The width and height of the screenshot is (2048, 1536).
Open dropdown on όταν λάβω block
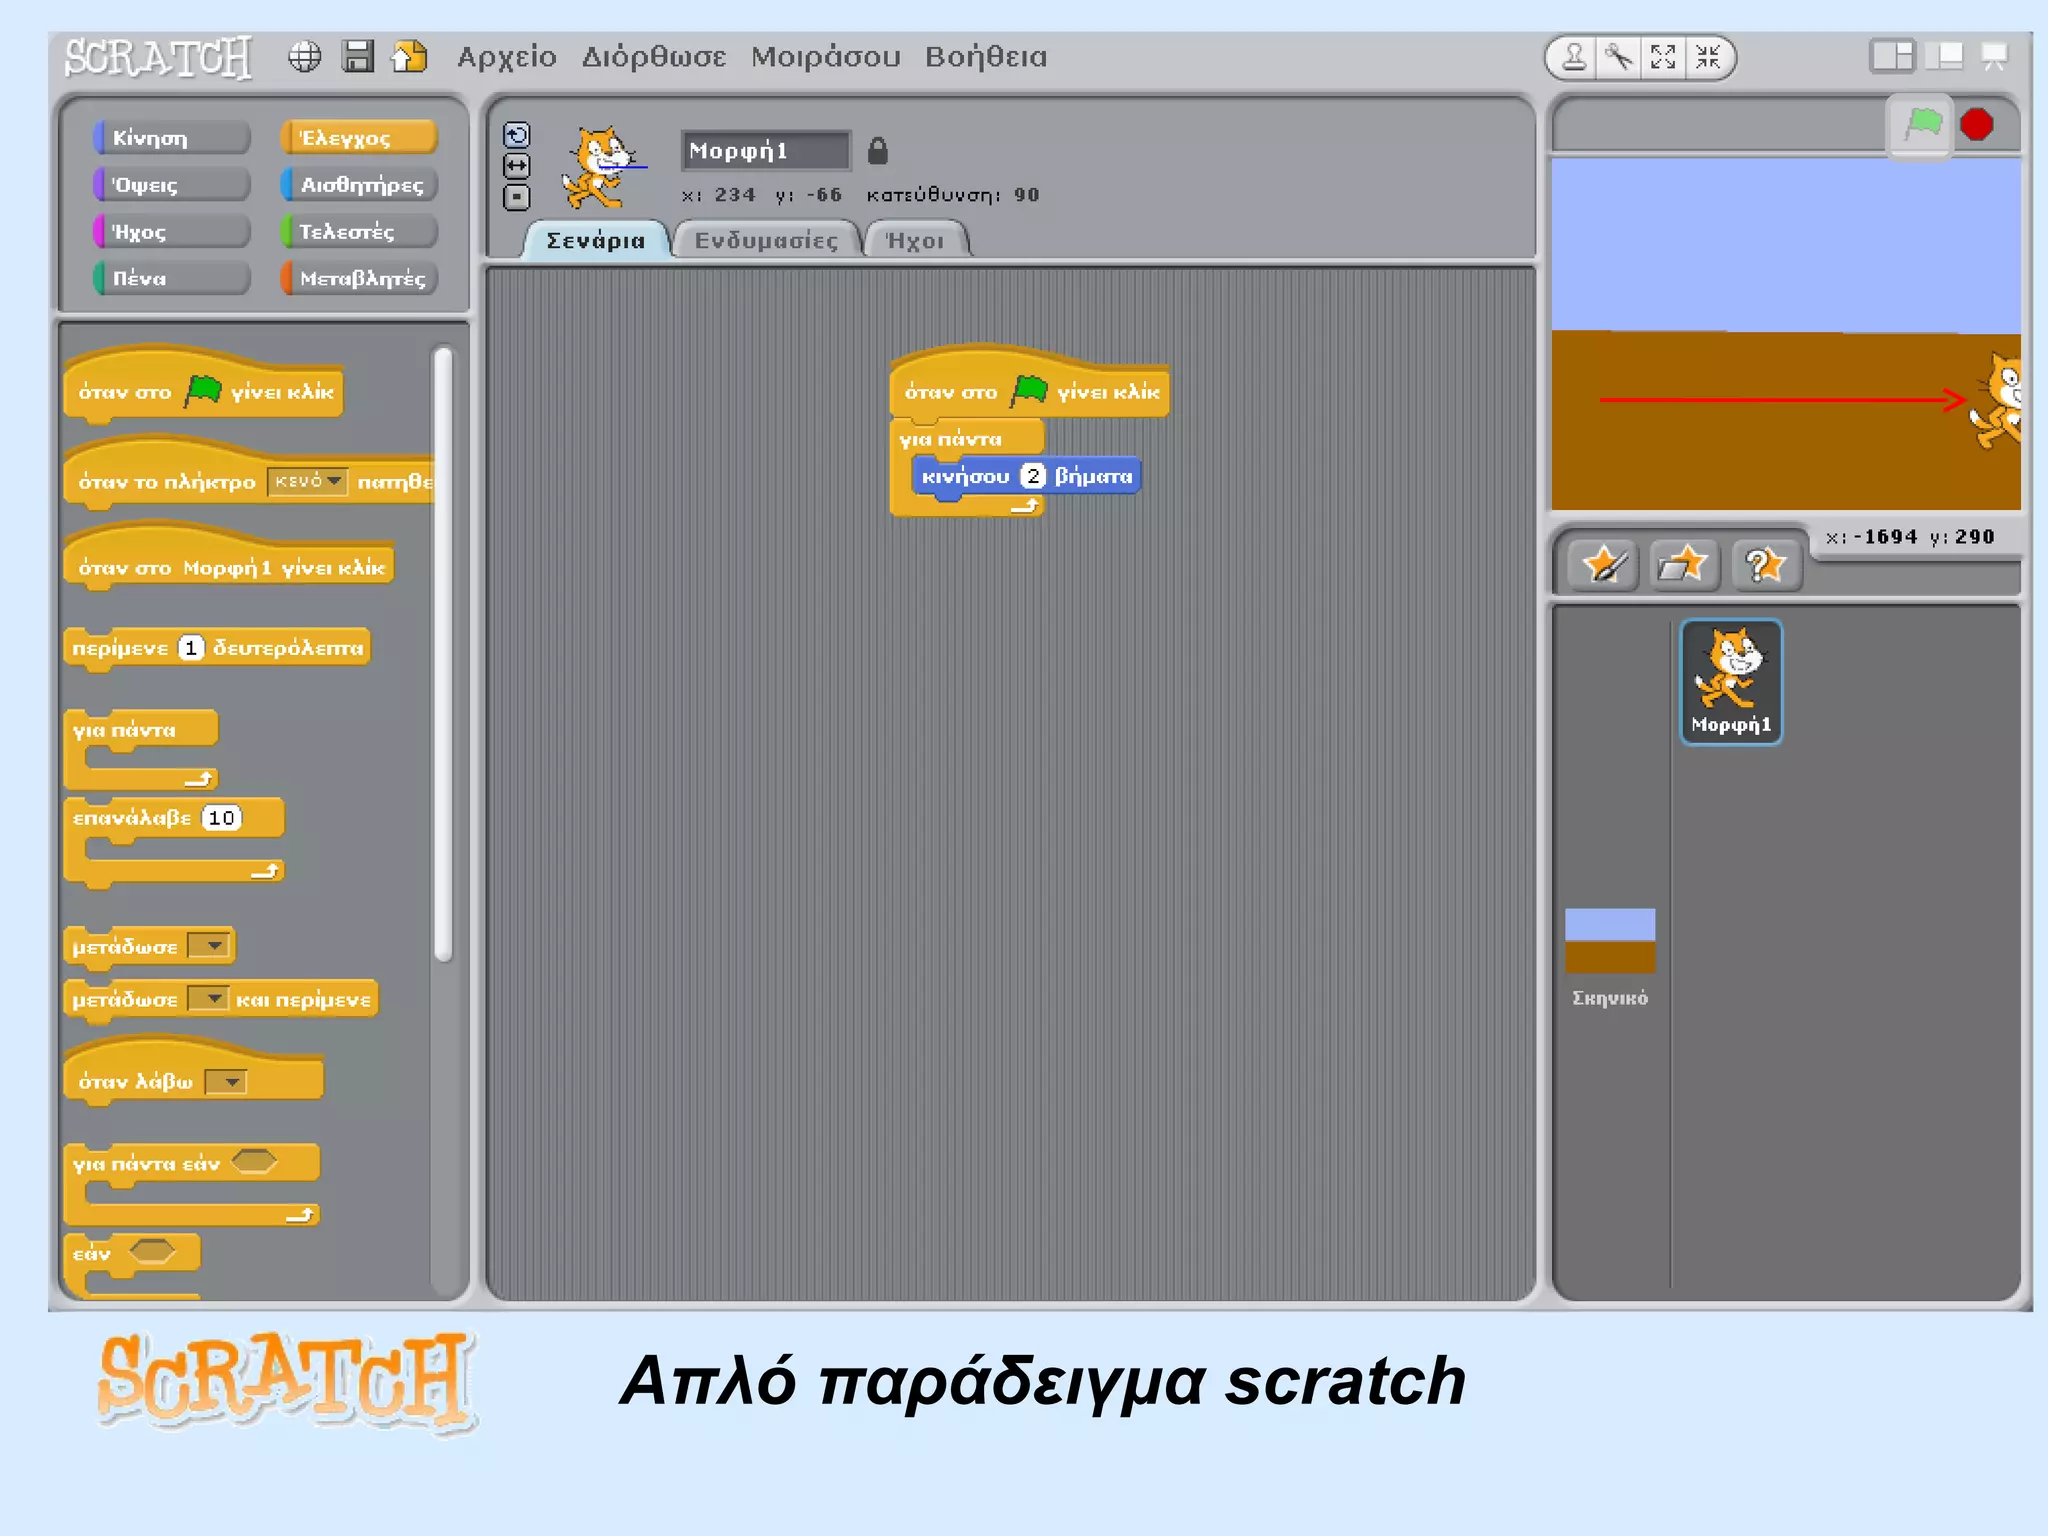point(226,1081)
